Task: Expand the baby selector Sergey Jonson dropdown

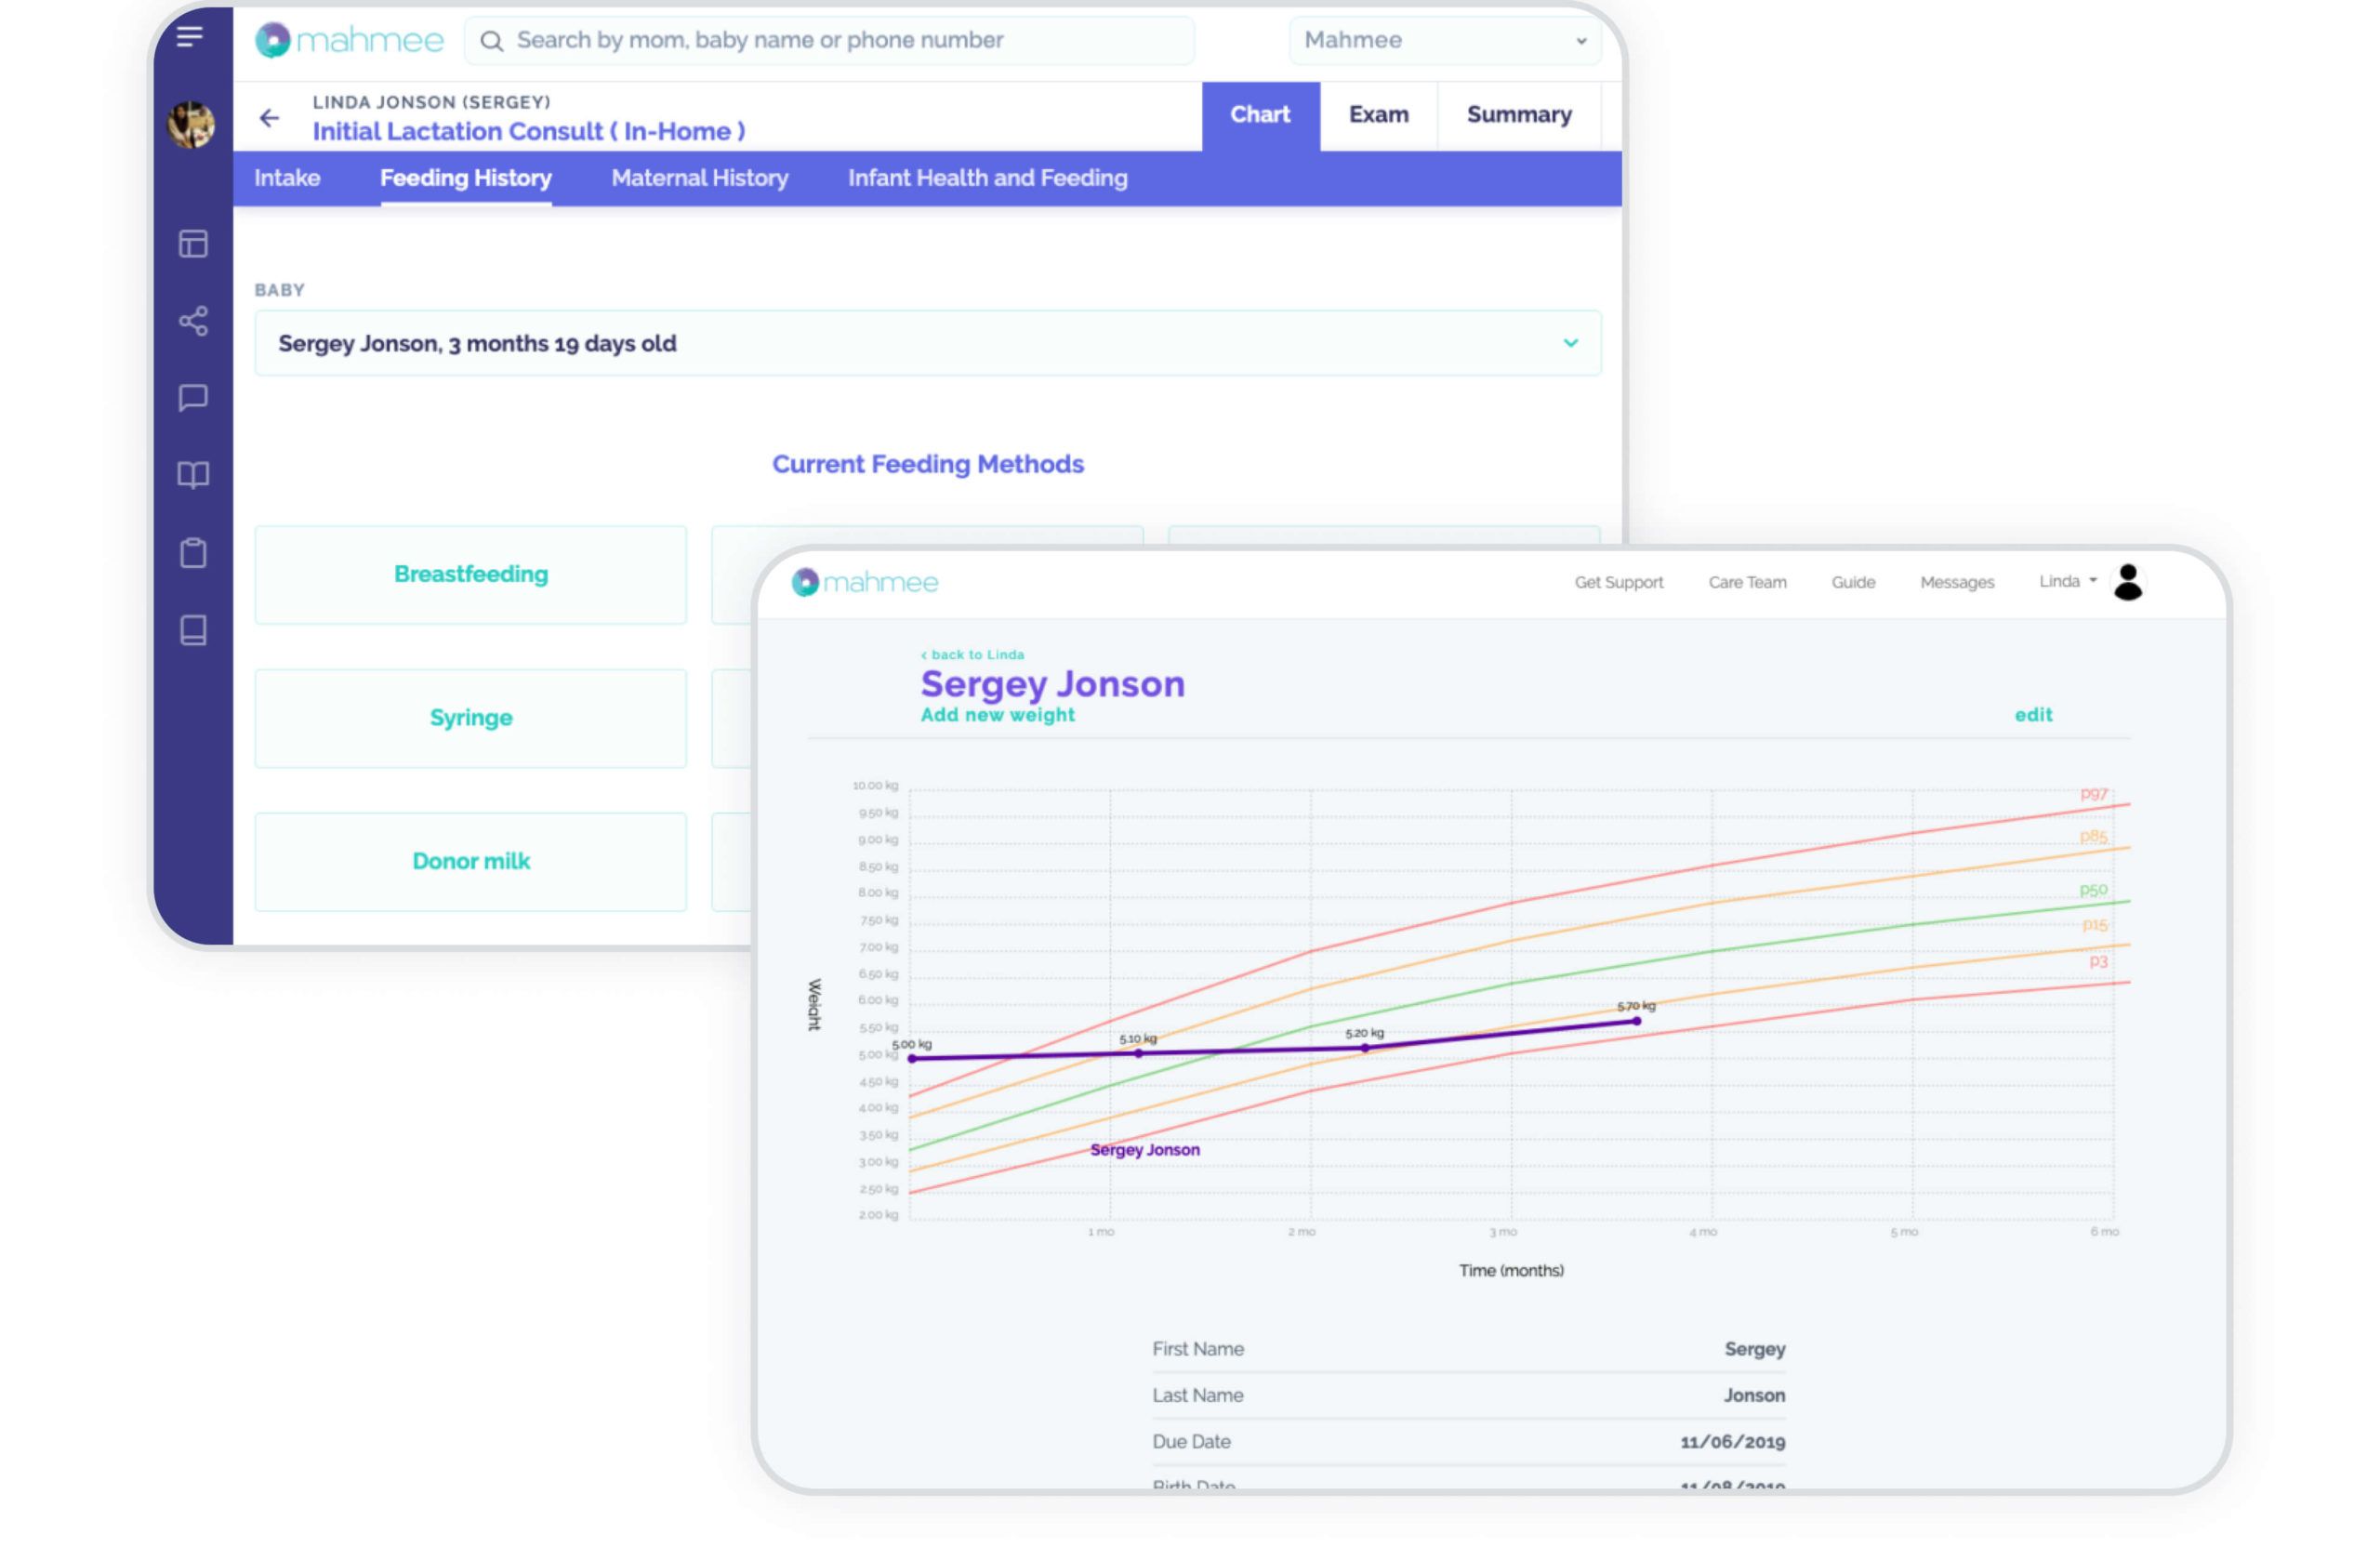Action: point(928,343)
